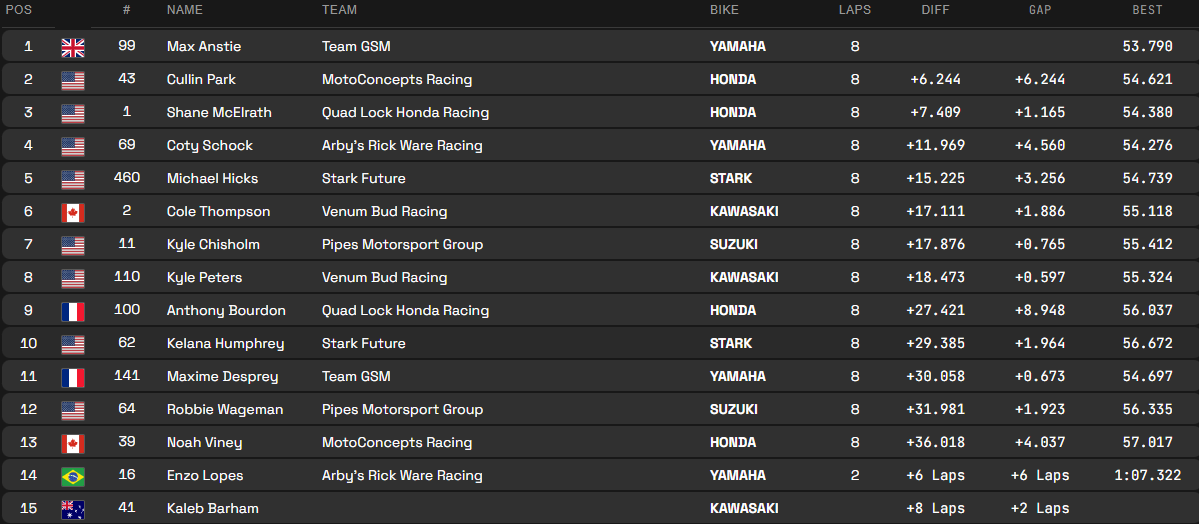Click the French flag beside Anthony Bourdon
The image size is (1199, 524).
73,311
